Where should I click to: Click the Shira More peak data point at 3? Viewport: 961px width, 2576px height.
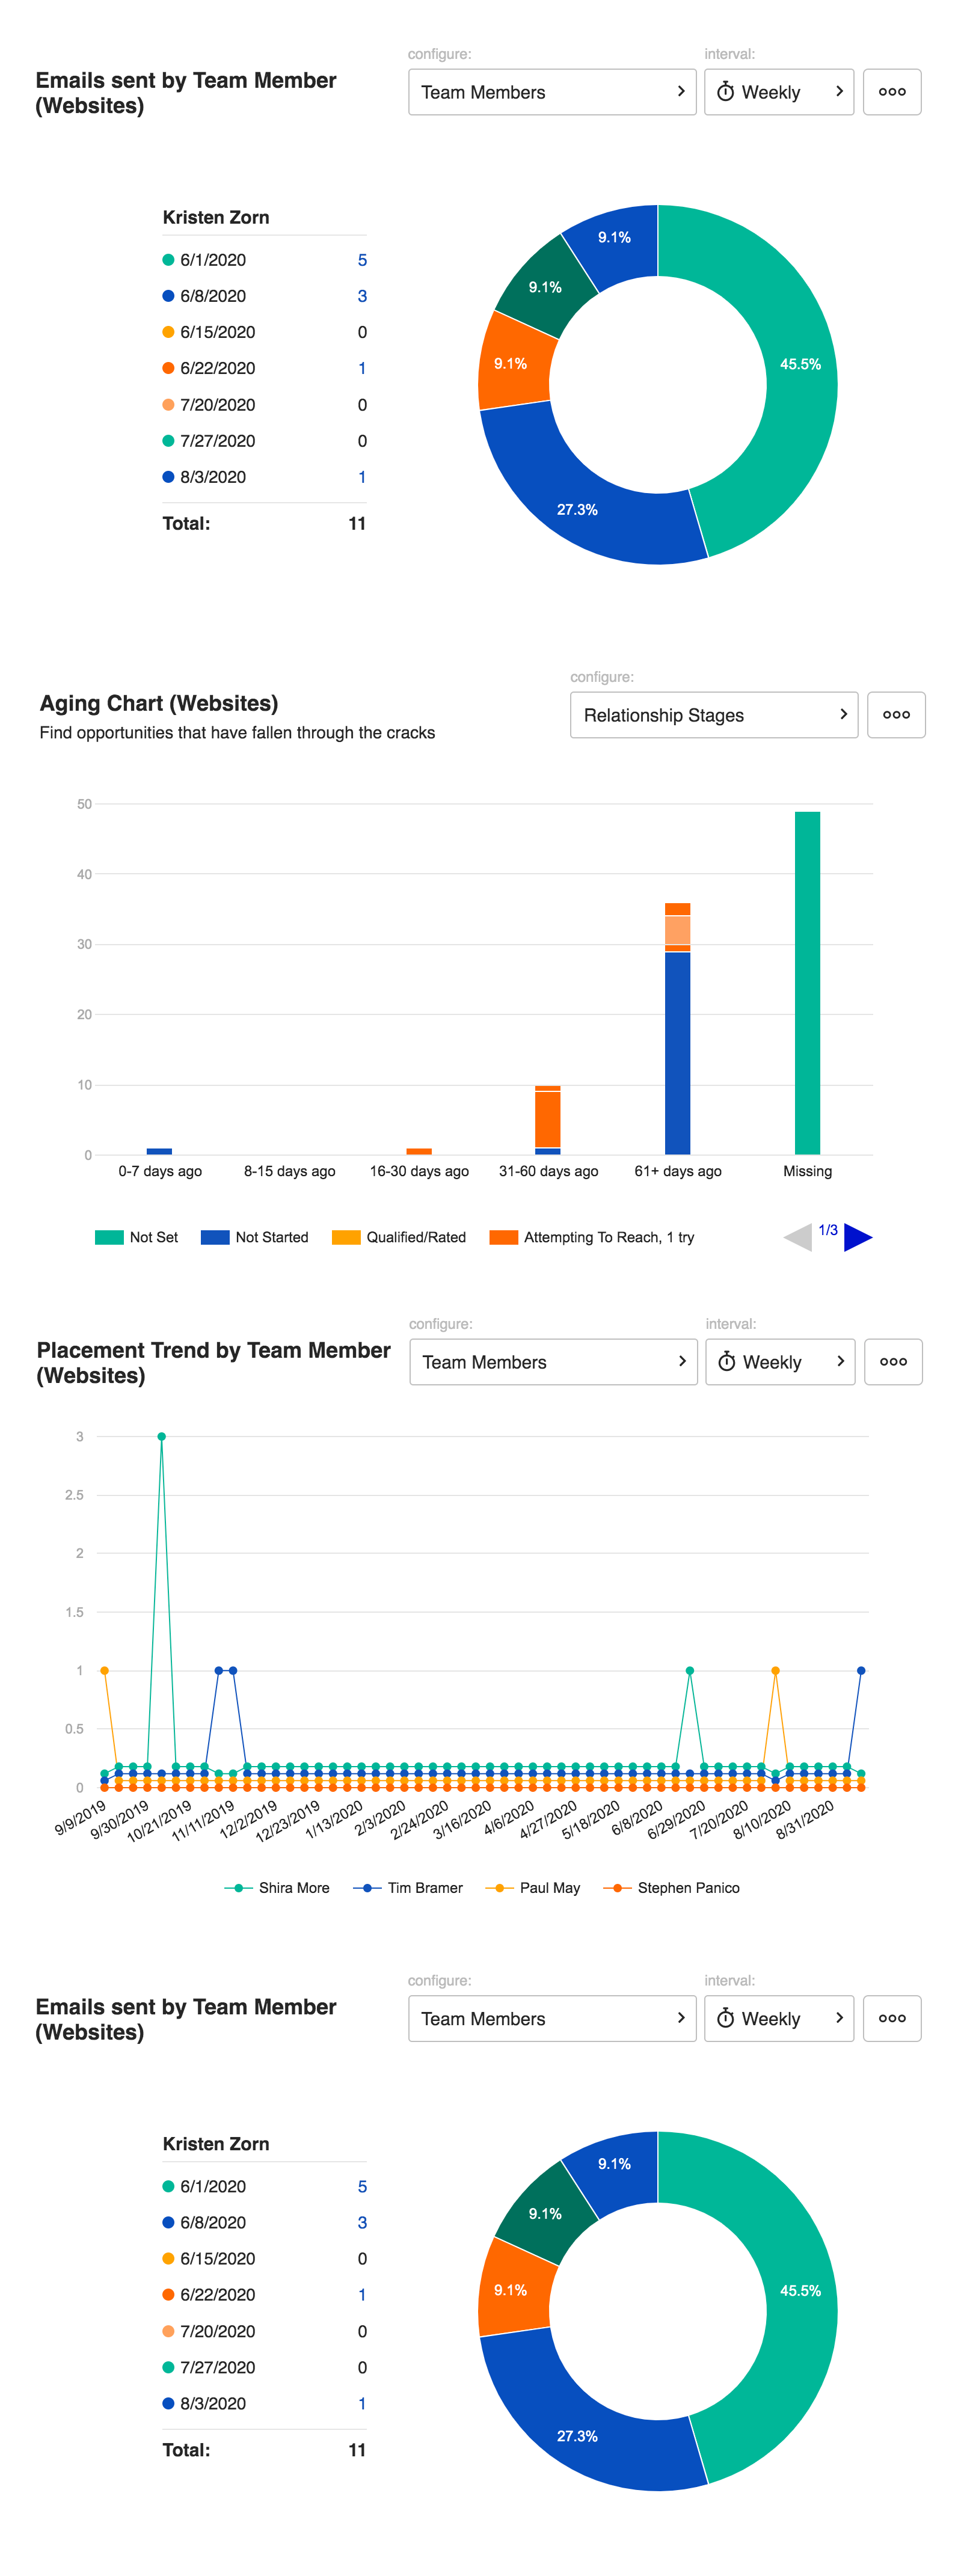(x=162, y=1436)
